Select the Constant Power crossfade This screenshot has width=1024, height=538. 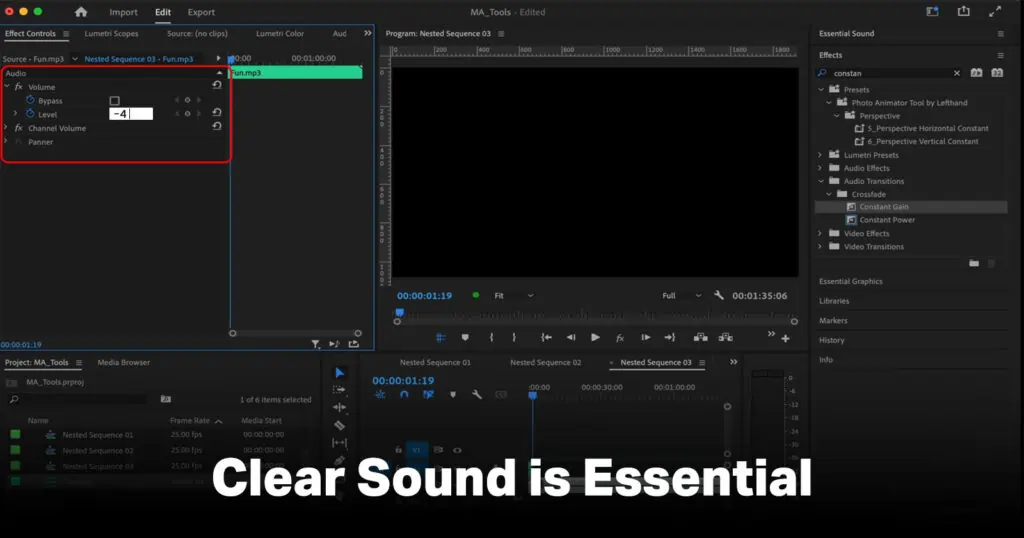pos(887,220)
